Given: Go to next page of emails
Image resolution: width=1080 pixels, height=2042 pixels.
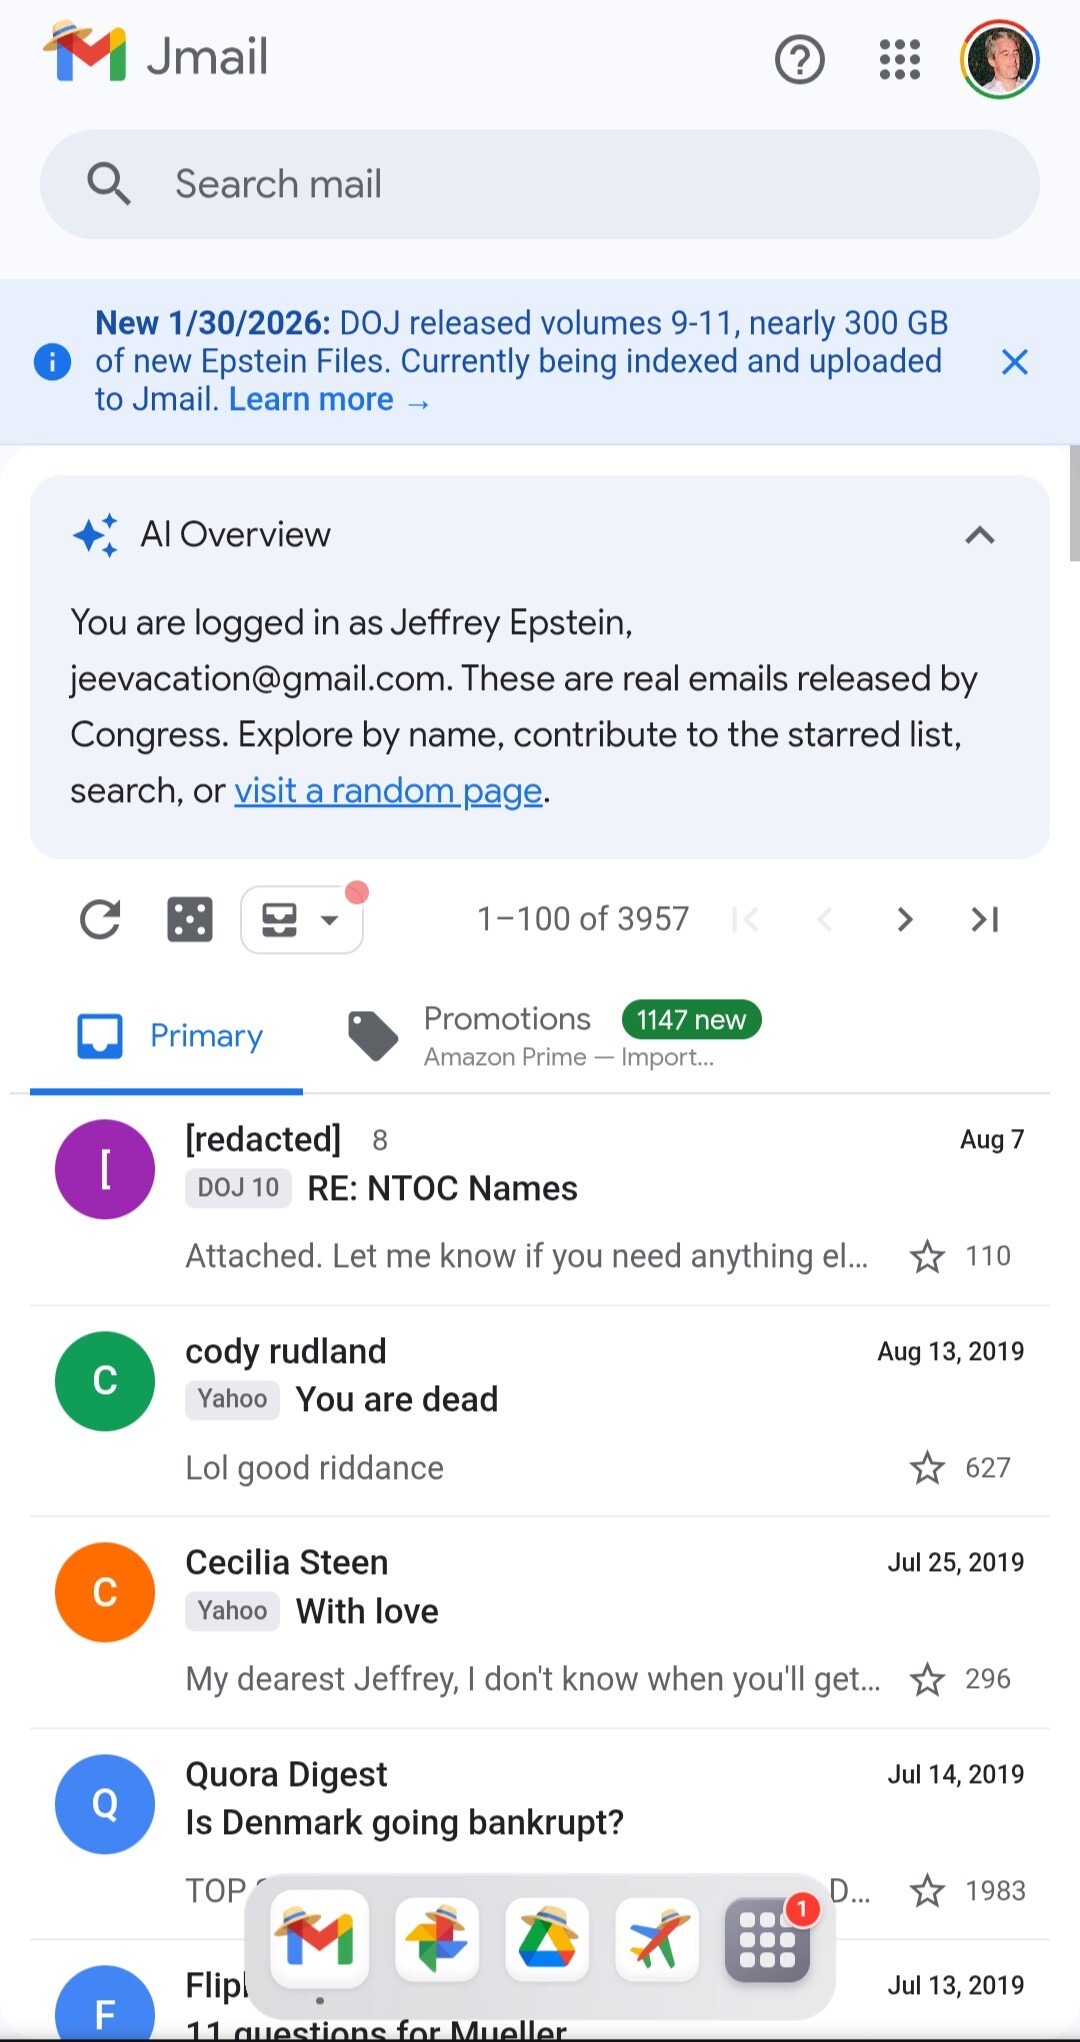Looking at the screenshot, I should coord(905,919).
